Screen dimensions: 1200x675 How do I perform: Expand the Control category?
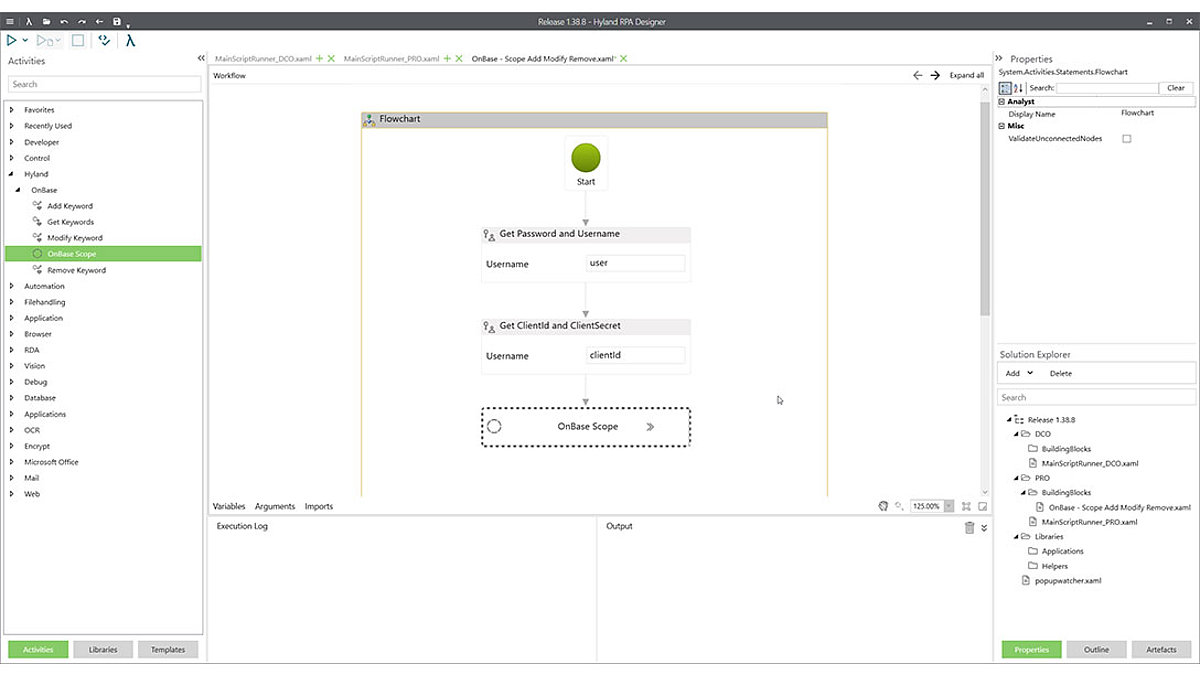pyautogui.click(x=12, y=158)
